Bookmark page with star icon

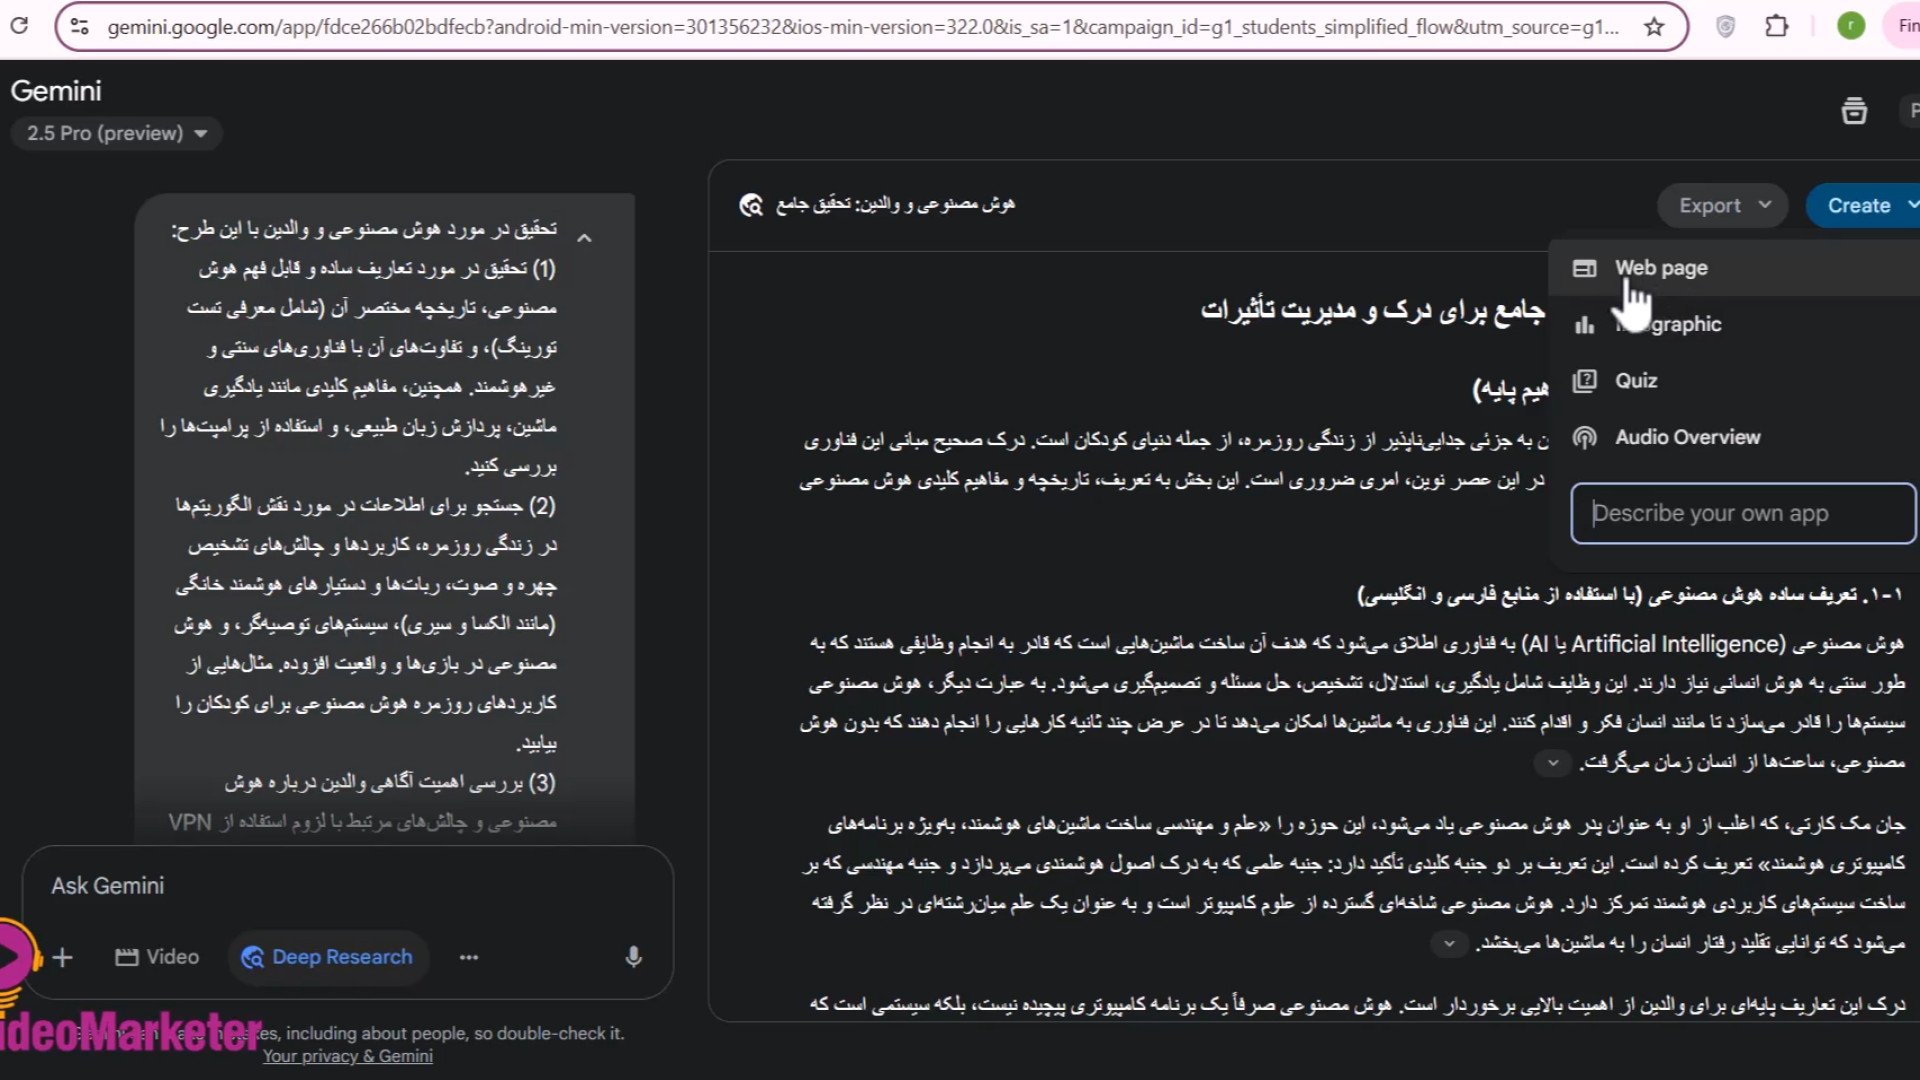(1654, 27)
